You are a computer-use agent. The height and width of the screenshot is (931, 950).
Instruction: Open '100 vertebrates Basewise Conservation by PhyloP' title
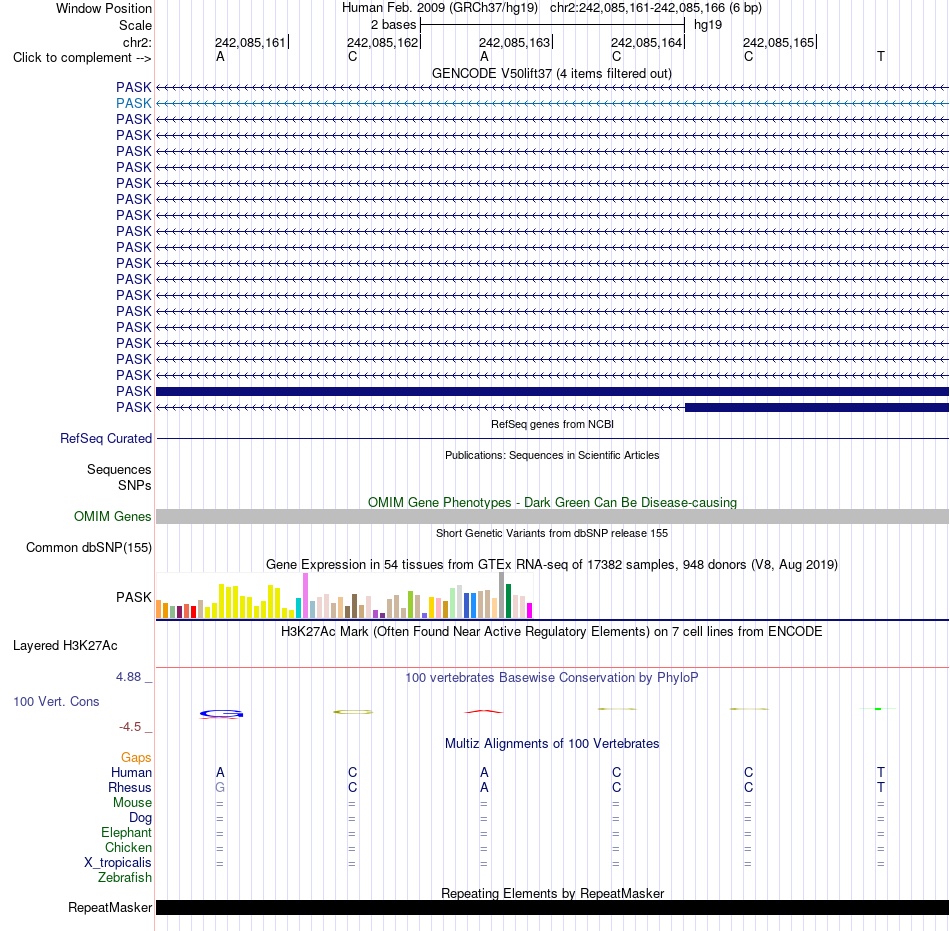(552, 678)
